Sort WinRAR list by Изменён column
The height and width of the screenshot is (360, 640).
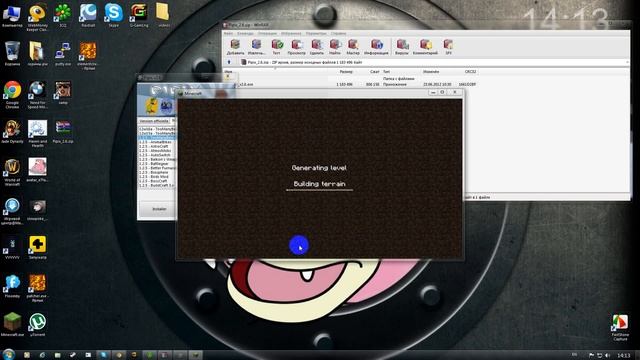click(x=431, y=72)
